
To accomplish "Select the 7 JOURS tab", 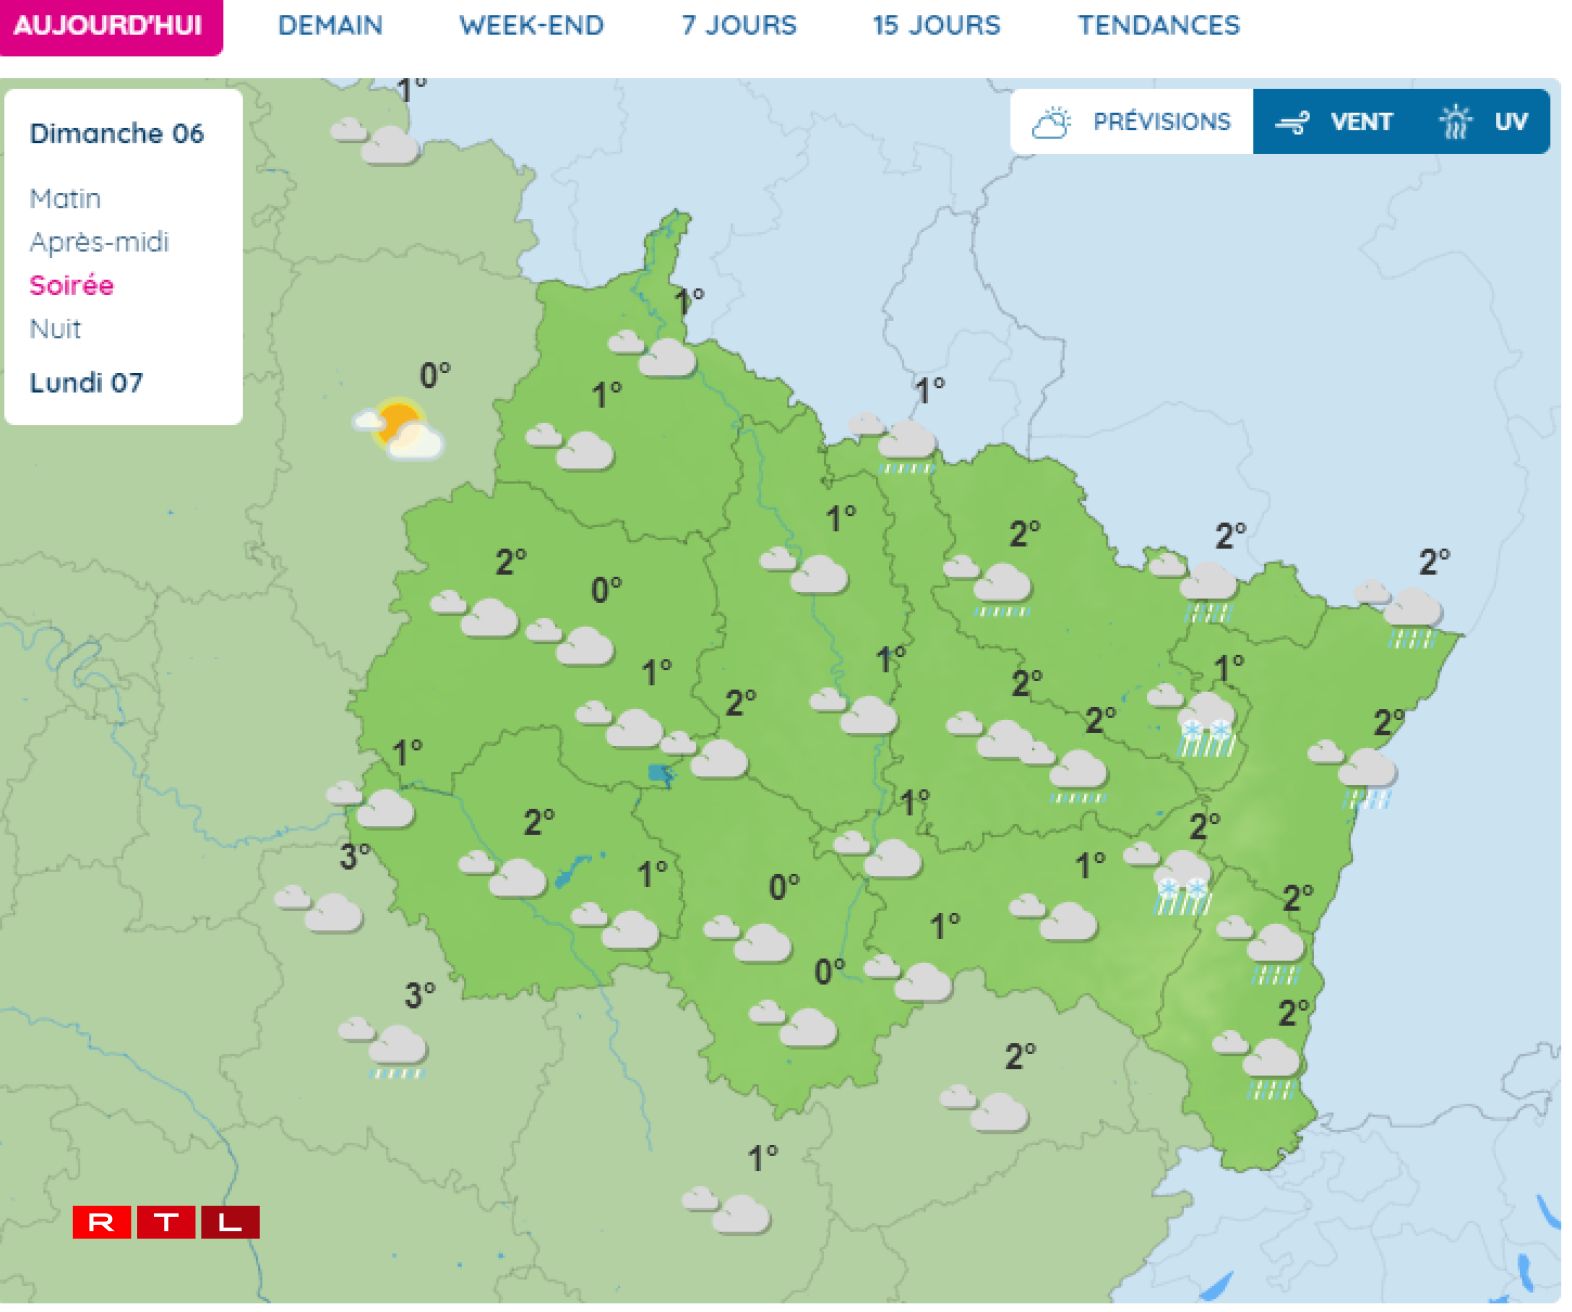I will click(739, 25).
